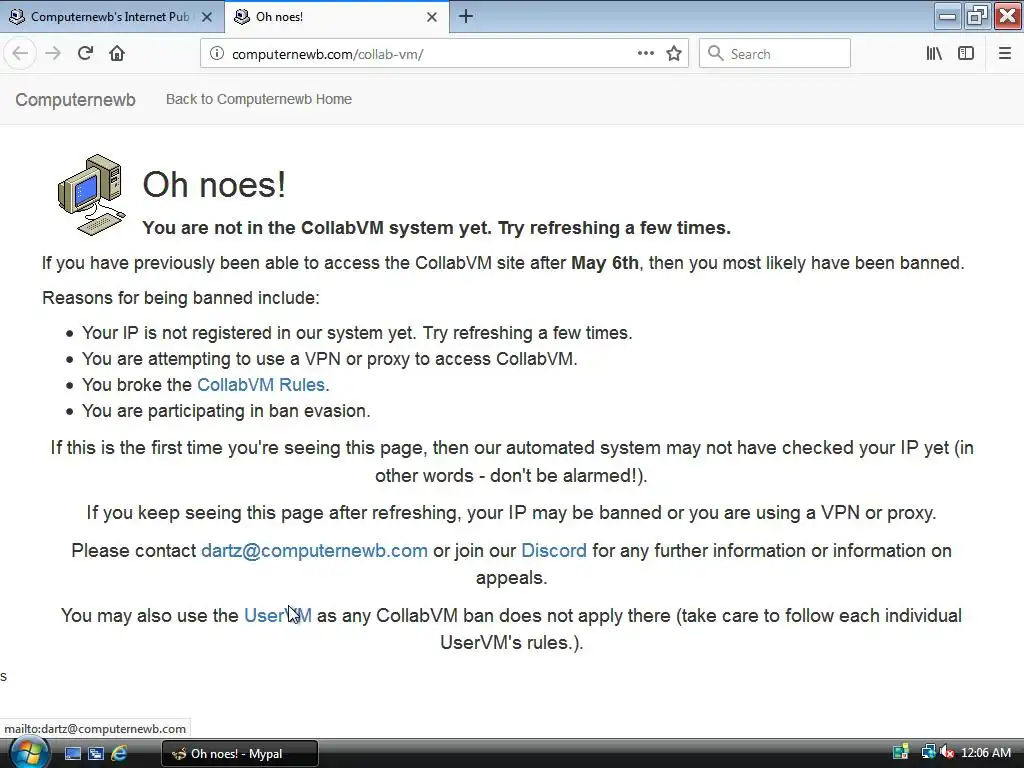Select the Oh noes! tab
The width and height of the screenshot is (1024, 768).
click(337, 17)
